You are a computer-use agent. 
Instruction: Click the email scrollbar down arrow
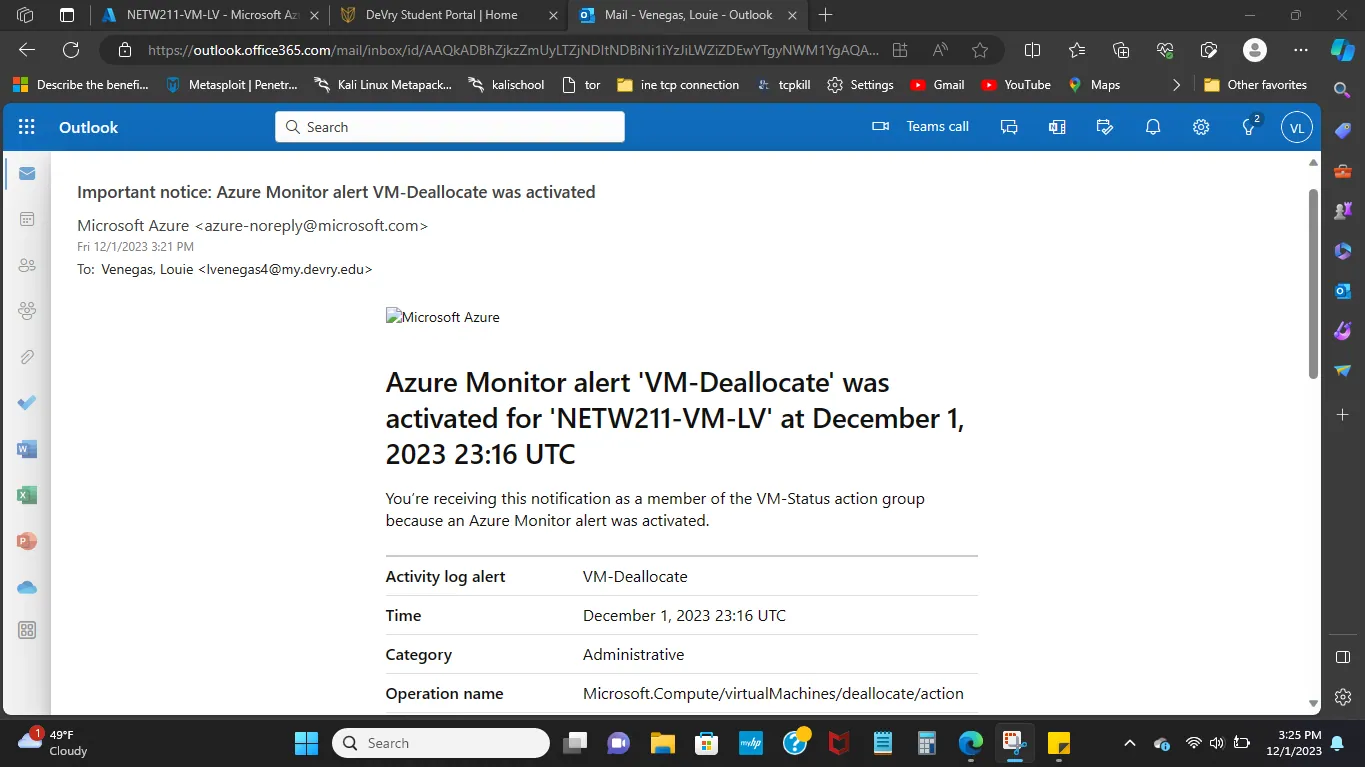(x=1314, y=703)
